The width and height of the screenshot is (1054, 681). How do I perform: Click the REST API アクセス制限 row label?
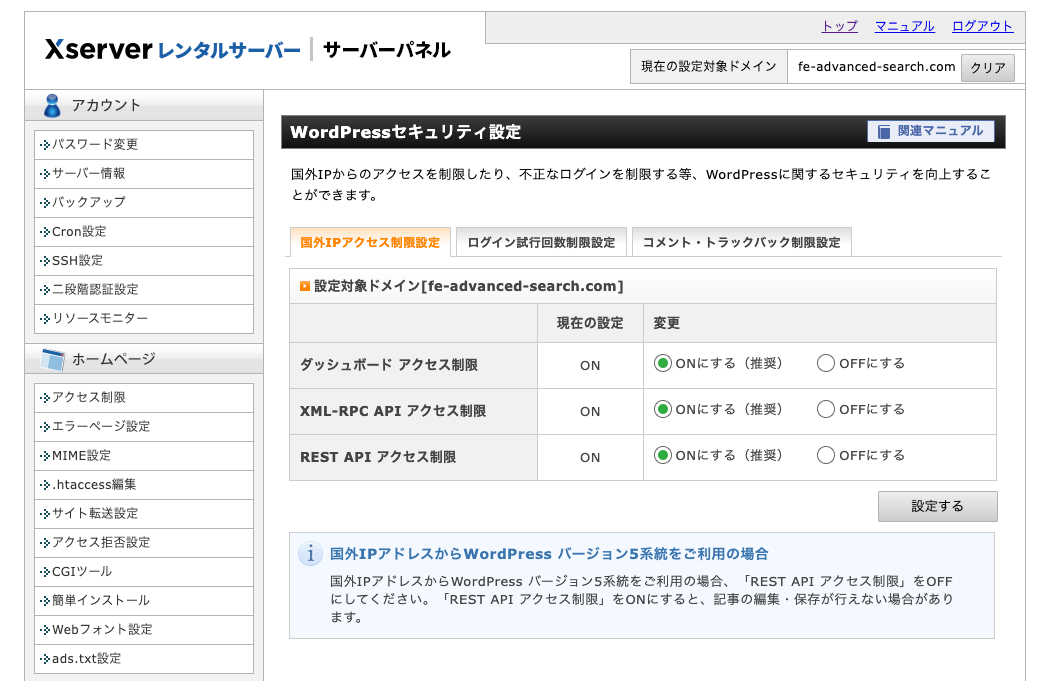tap(378, 457)
